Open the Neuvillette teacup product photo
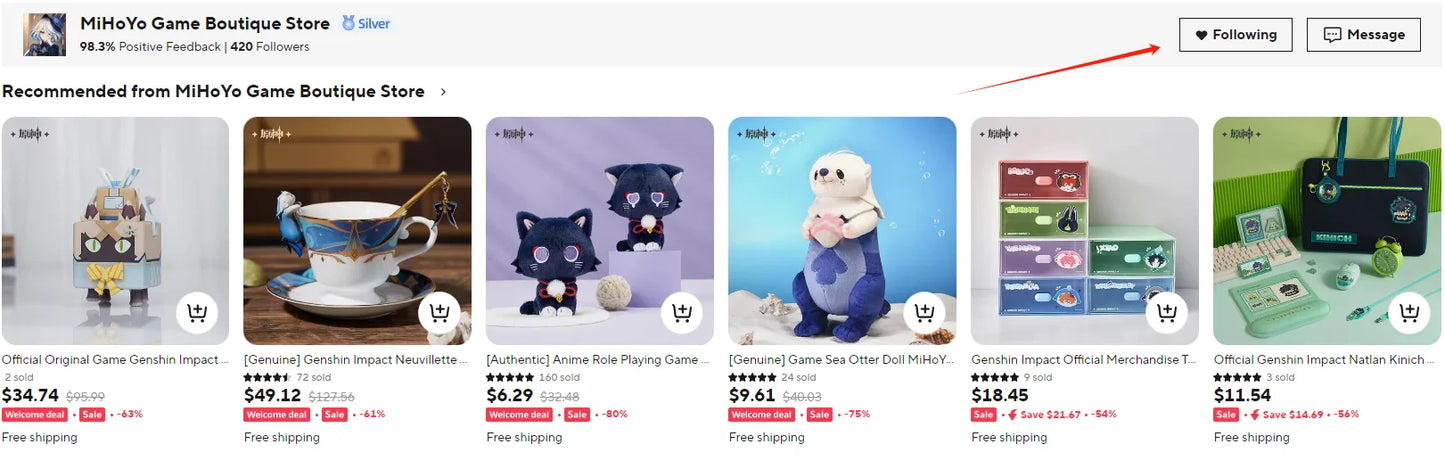The width and height of the screenshot is (1445, 461). tap(357, 231)
